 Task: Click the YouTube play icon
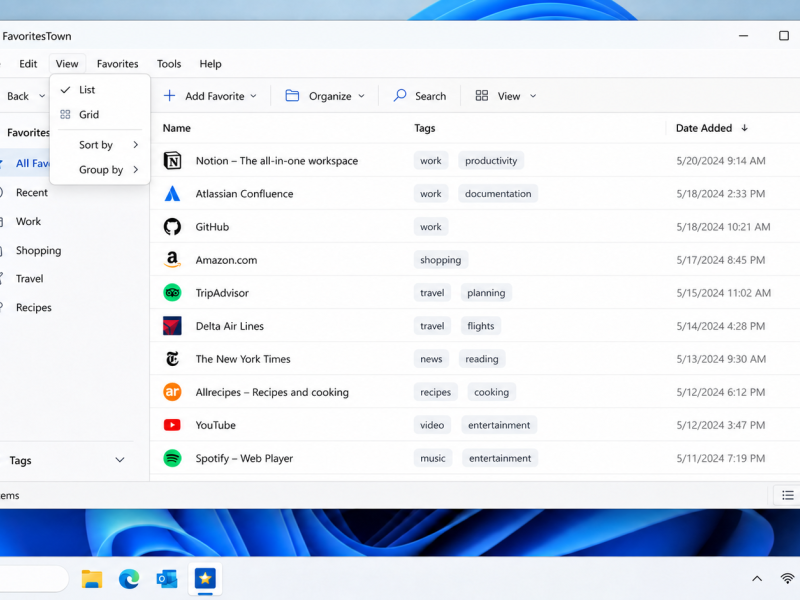172,425
